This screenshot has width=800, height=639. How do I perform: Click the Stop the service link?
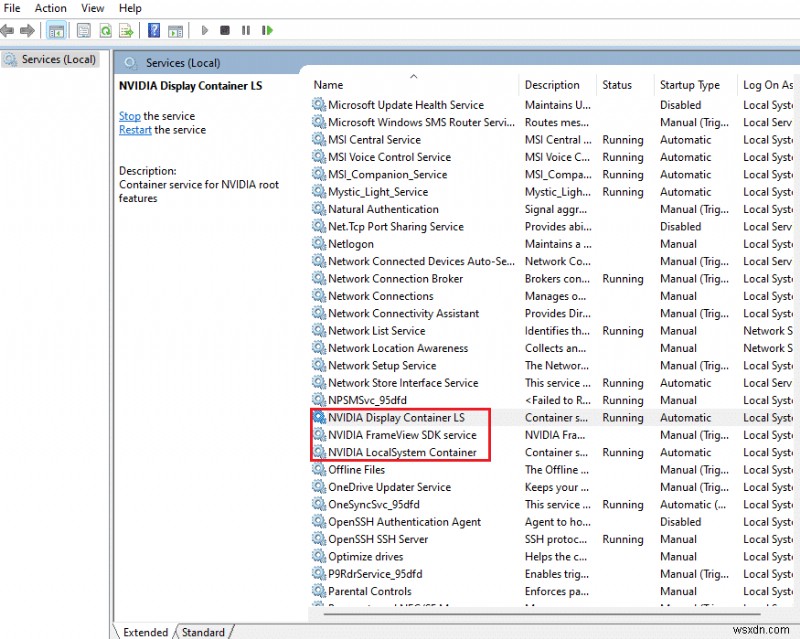click(130, 116)
